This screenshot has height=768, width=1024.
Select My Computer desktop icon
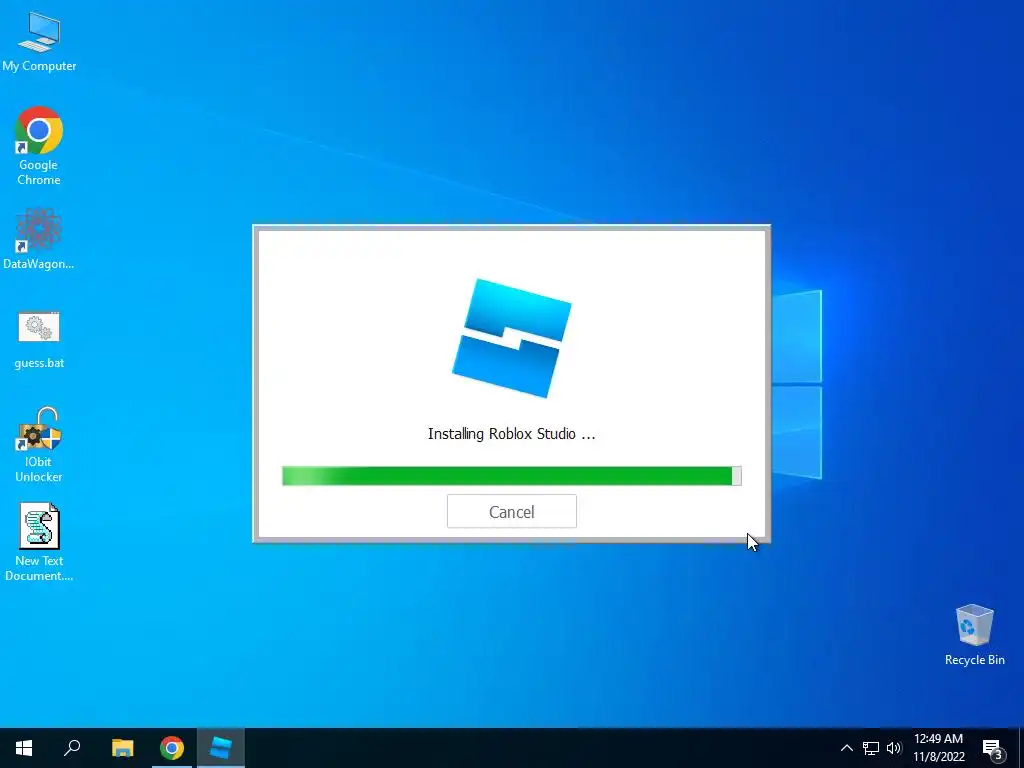39,41
